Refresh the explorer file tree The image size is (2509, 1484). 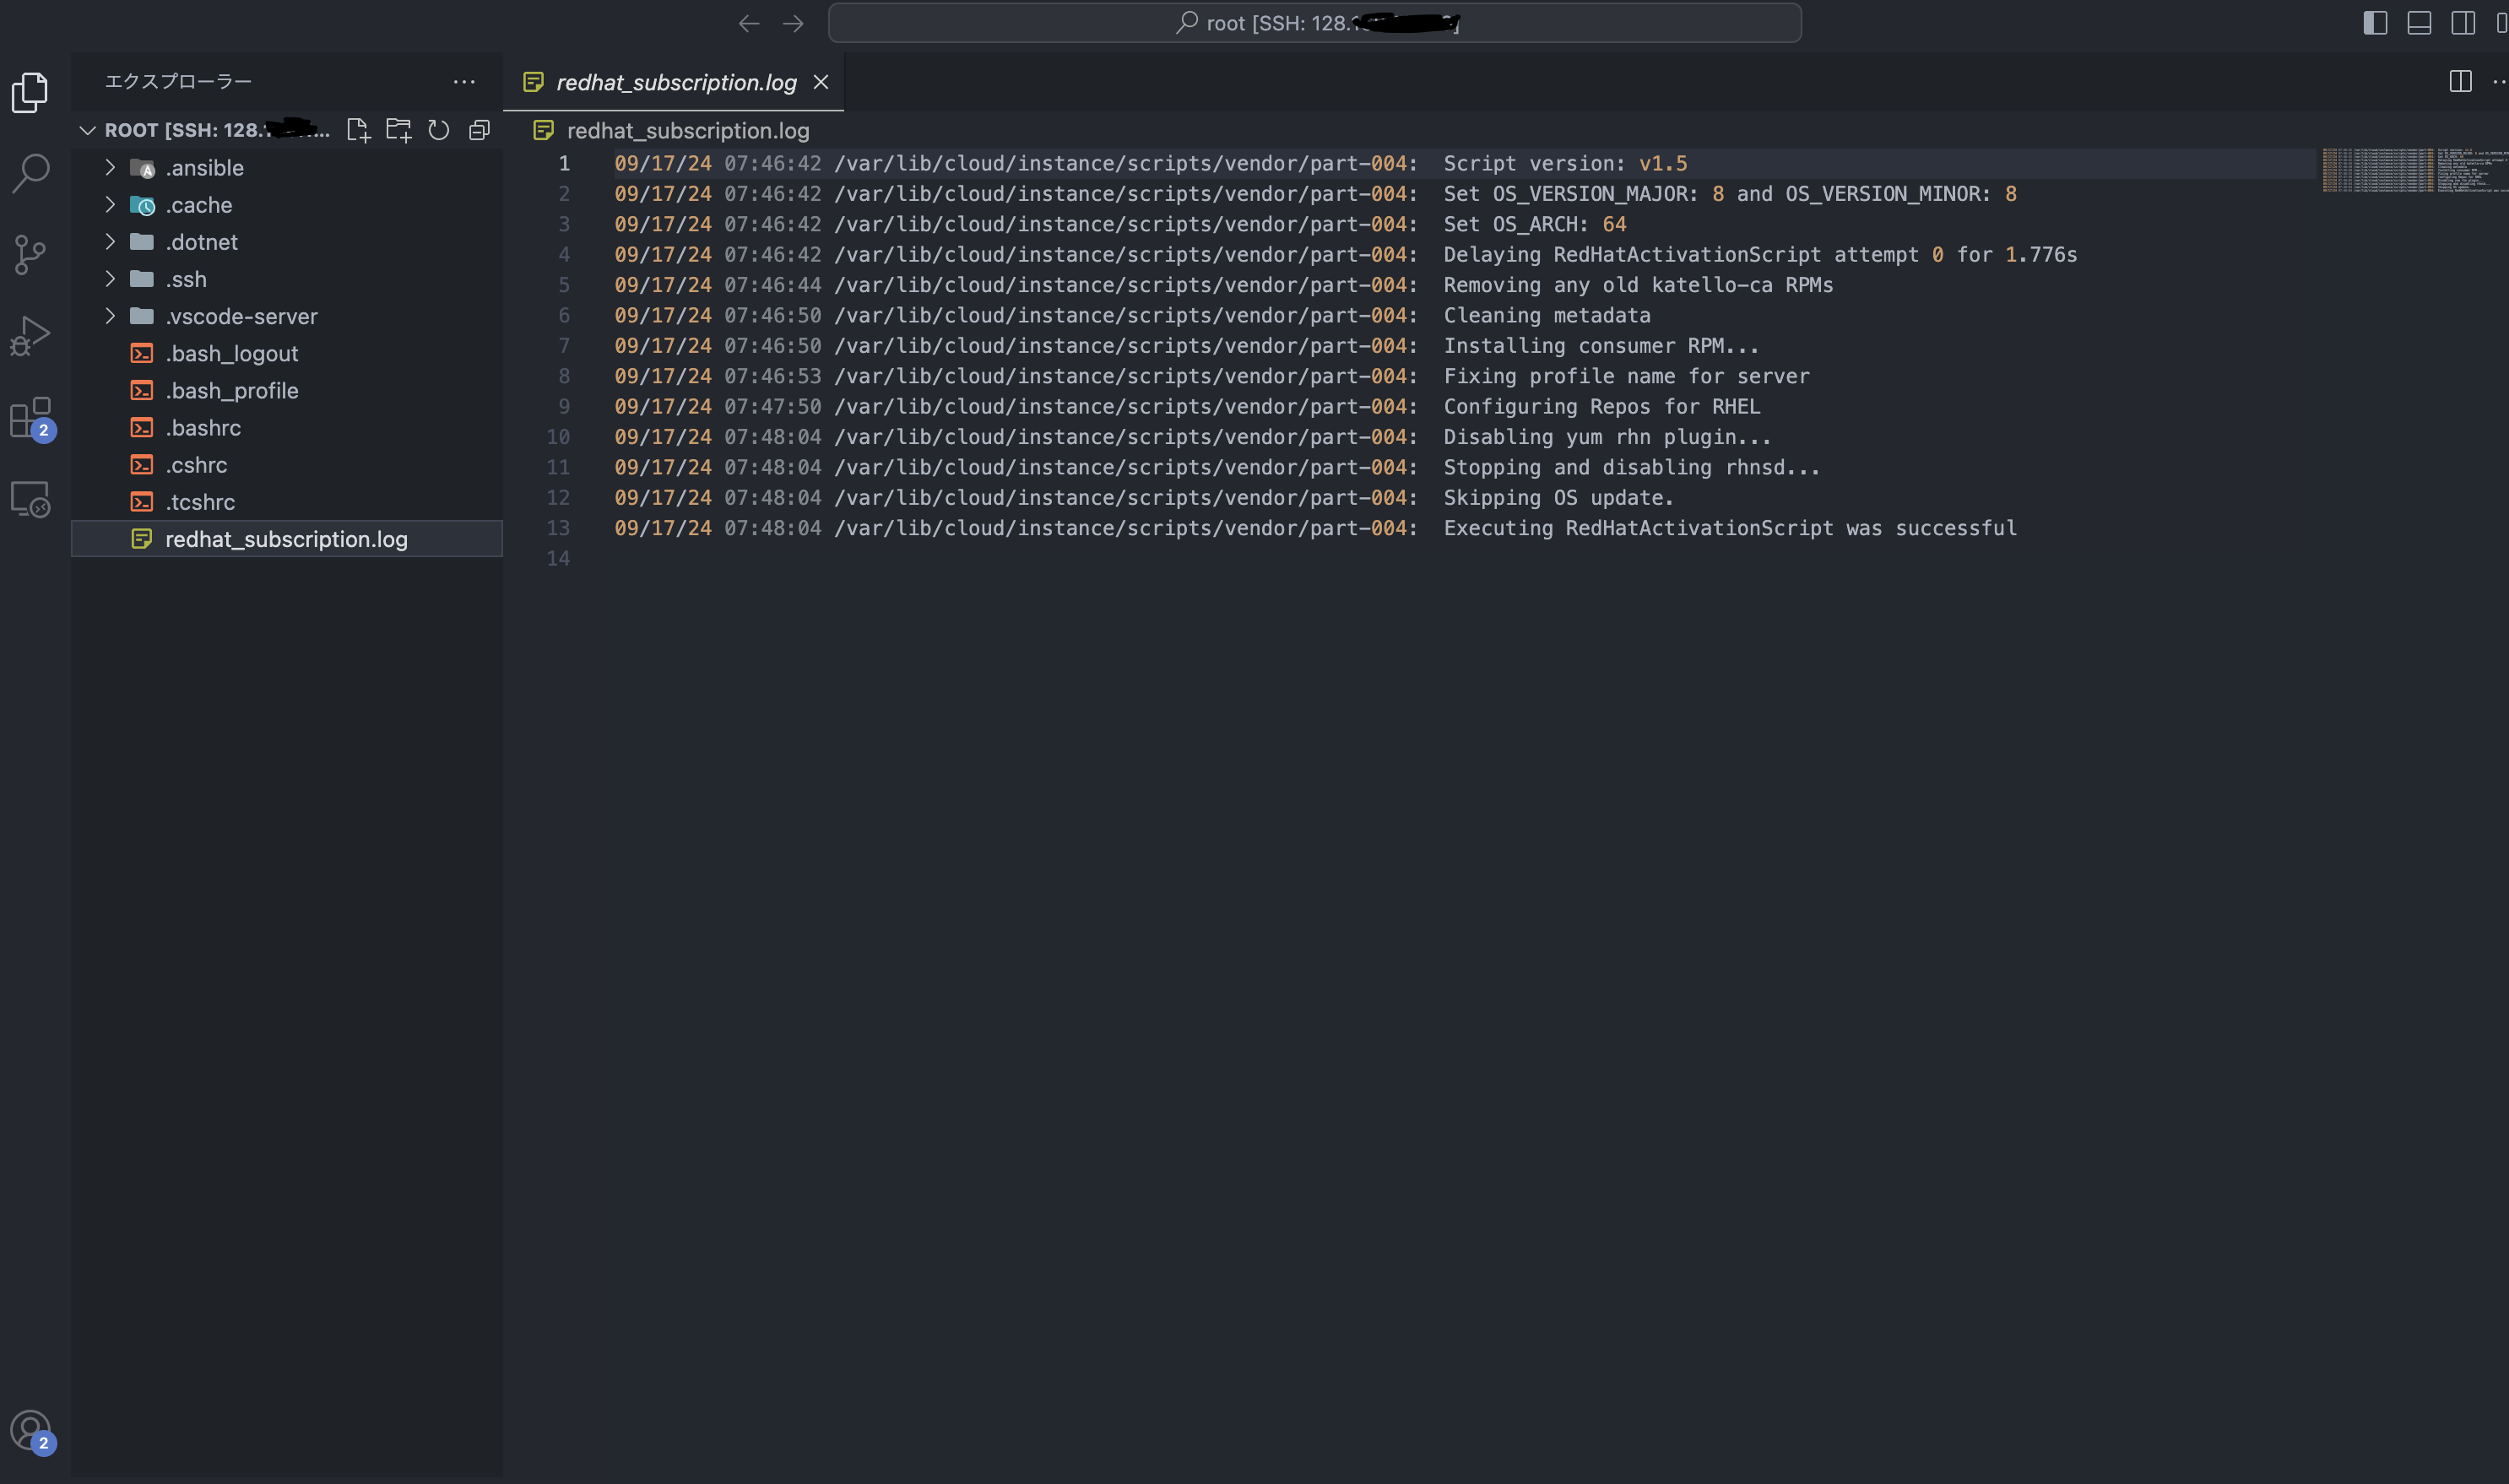(x=439, y=130)
